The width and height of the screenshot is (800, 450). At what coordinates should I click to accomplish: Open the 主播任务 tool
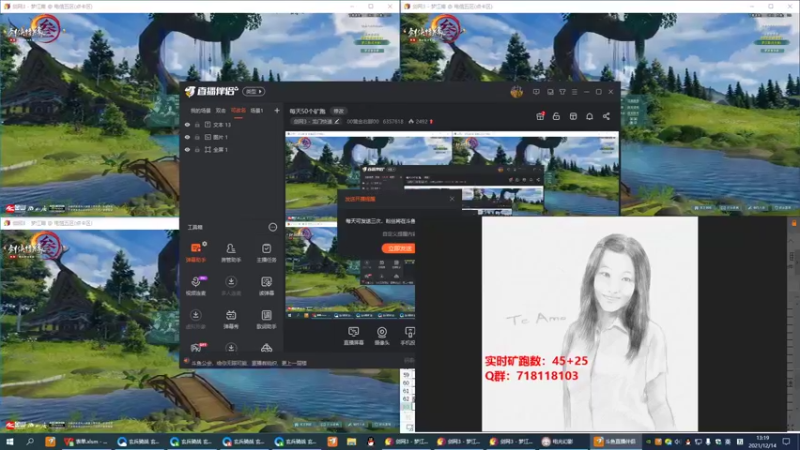[x=266, y=252]
